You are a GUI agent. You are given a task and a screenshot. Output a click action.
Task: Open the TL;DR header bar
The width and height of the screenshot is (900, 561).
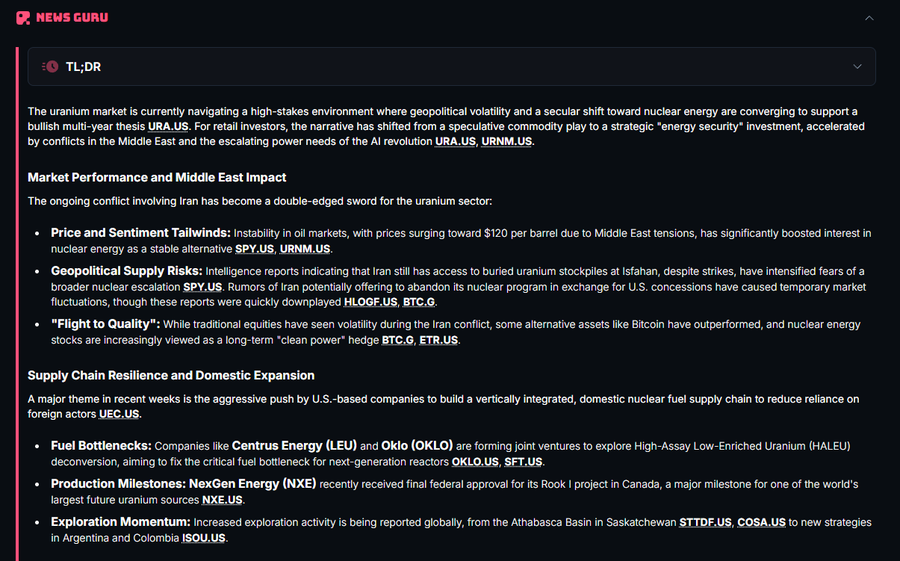[451, 67]
